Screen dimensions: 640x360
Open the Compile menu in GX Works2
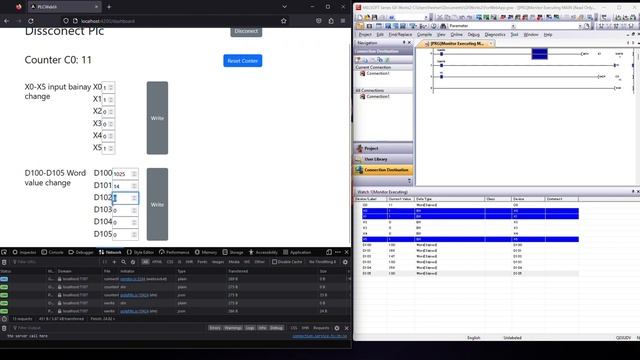(424, 35)
